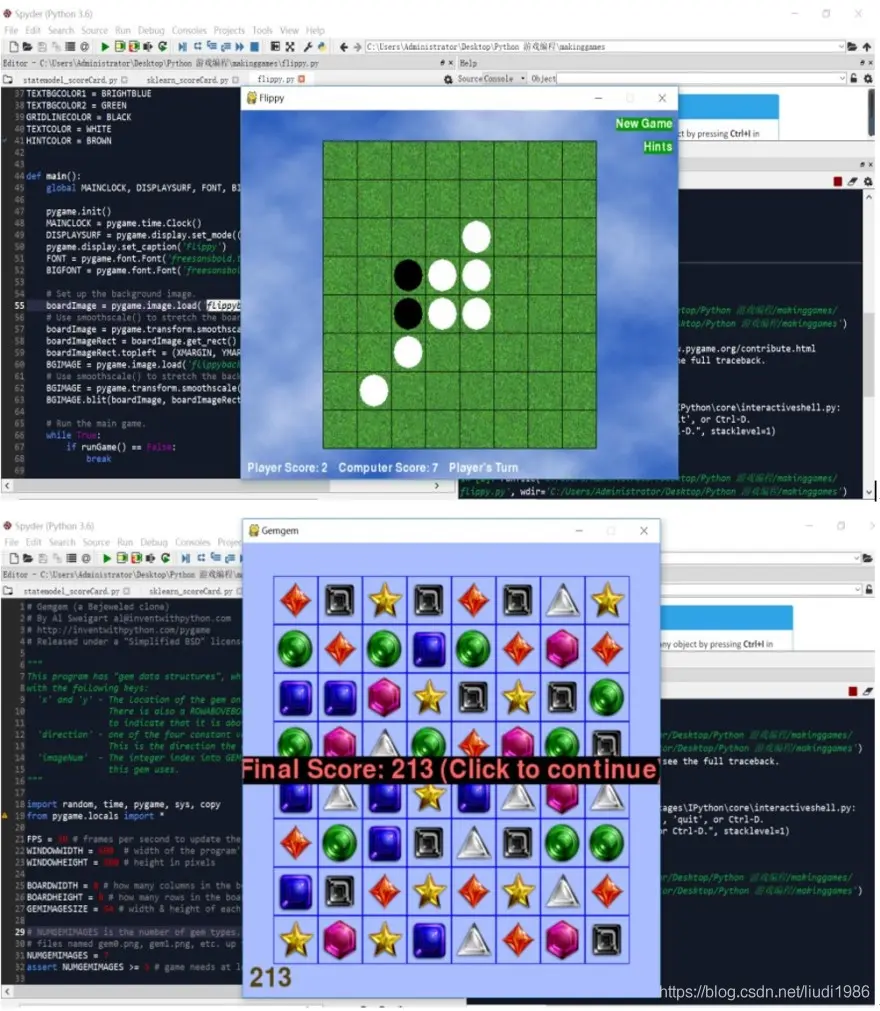
Task: Click Run cell and advance icon behind Flippy
Action: click(x=134, y=46)
